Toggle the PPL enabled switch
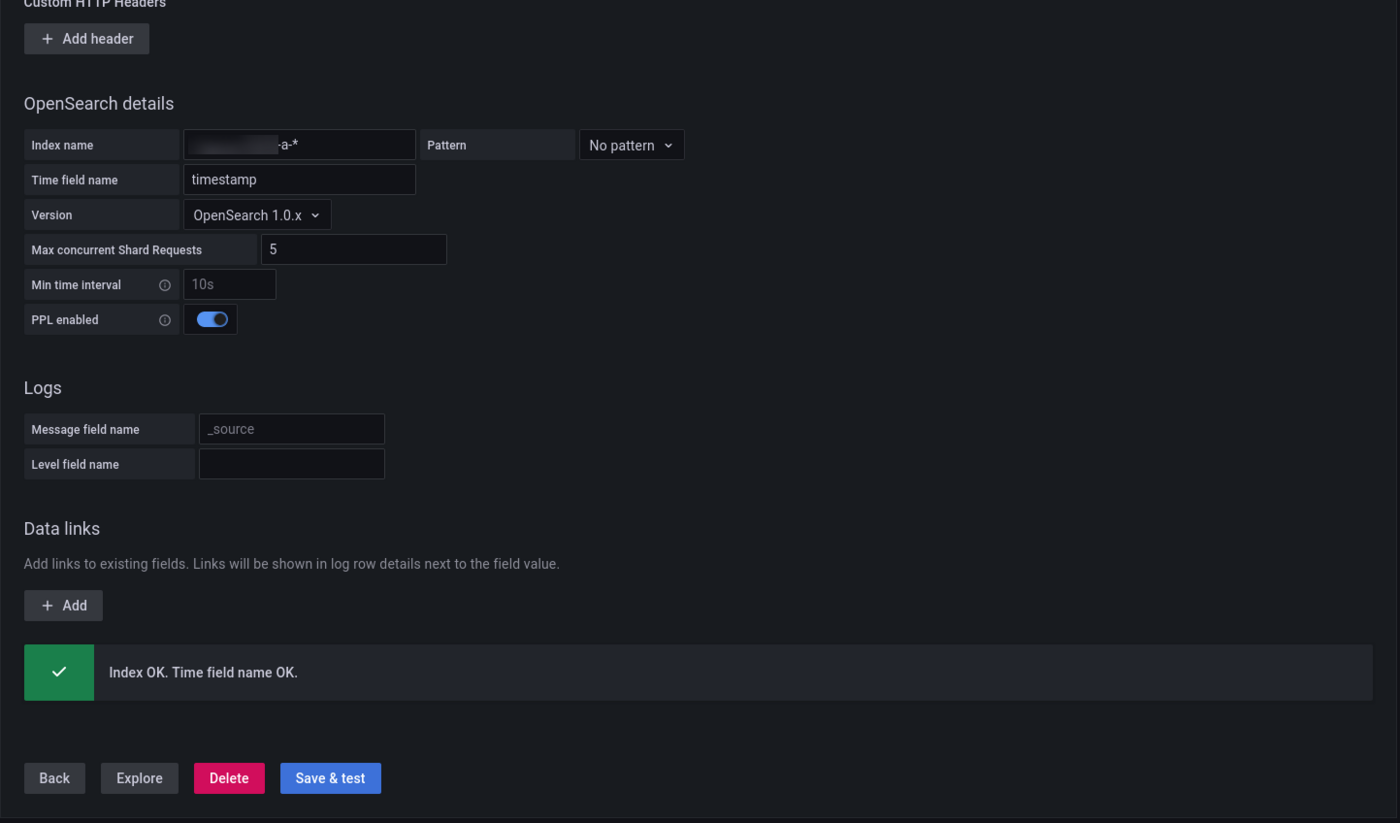1400x823 pixels. pyautogui.click(x=212, y=320)
